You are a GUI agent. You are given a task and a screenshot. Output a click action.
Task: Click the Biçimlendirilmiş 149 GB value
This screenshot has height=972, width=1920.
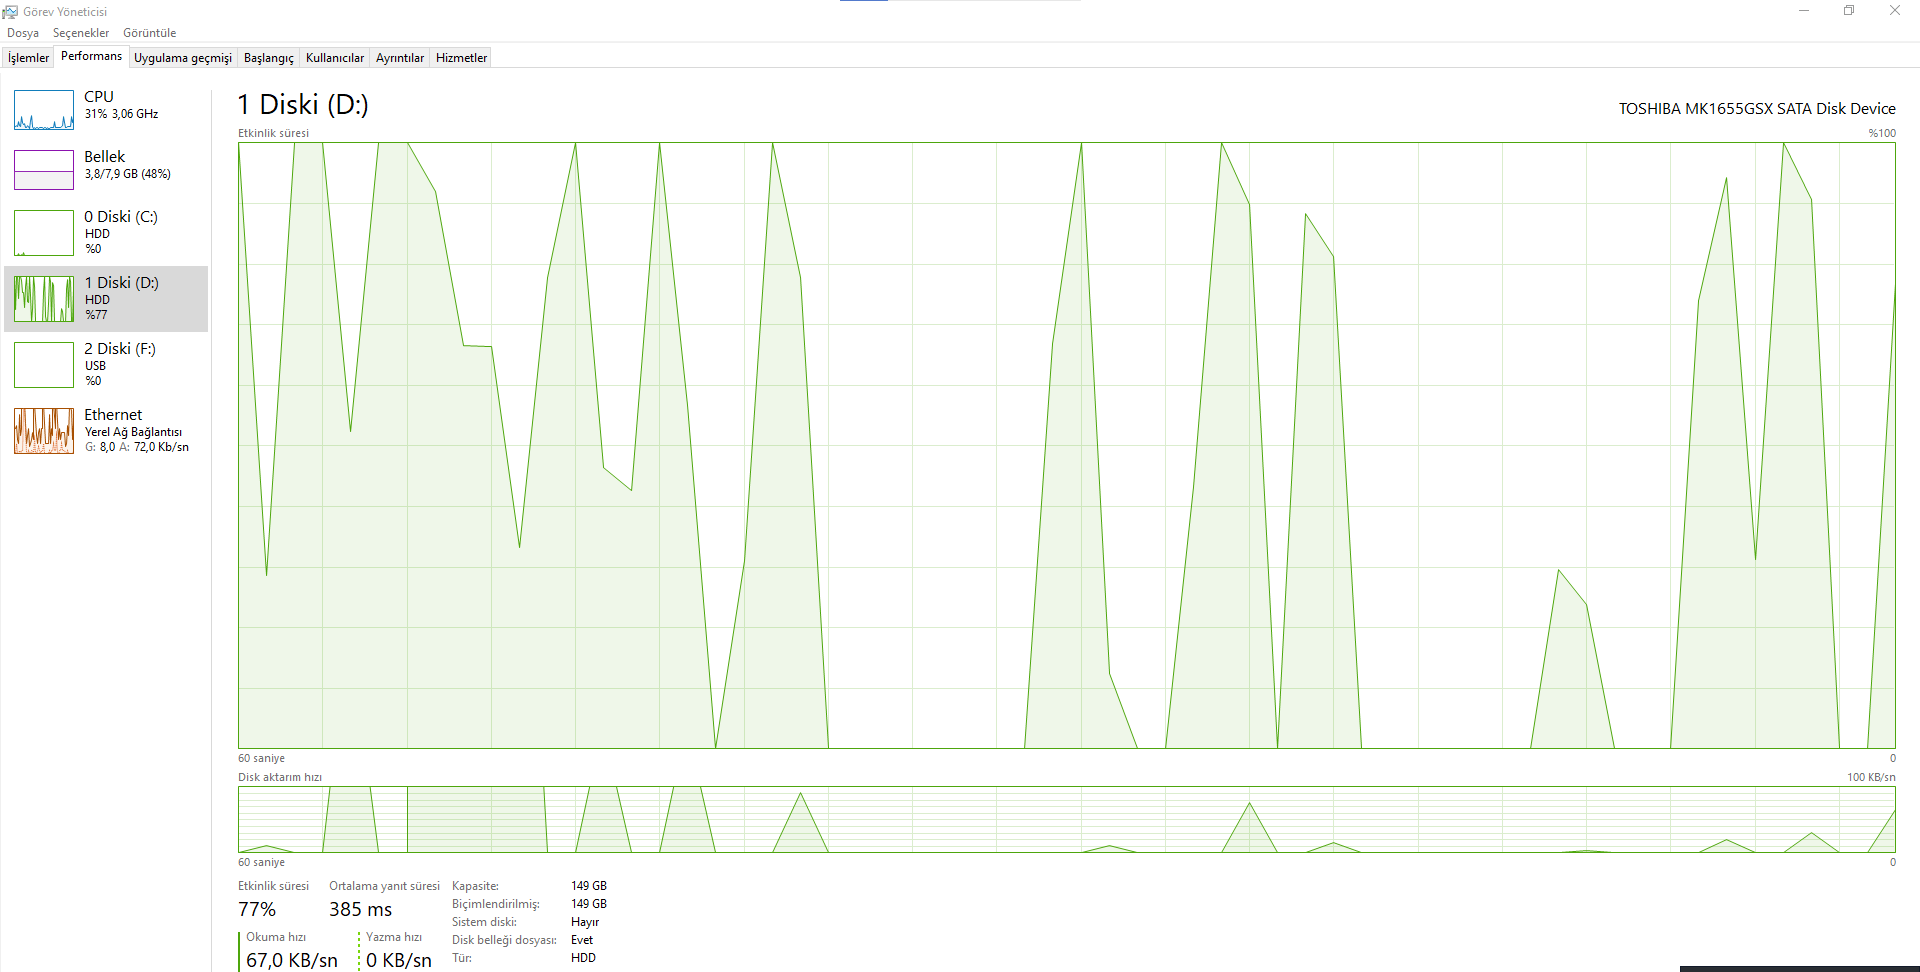[x=589, y=904]
